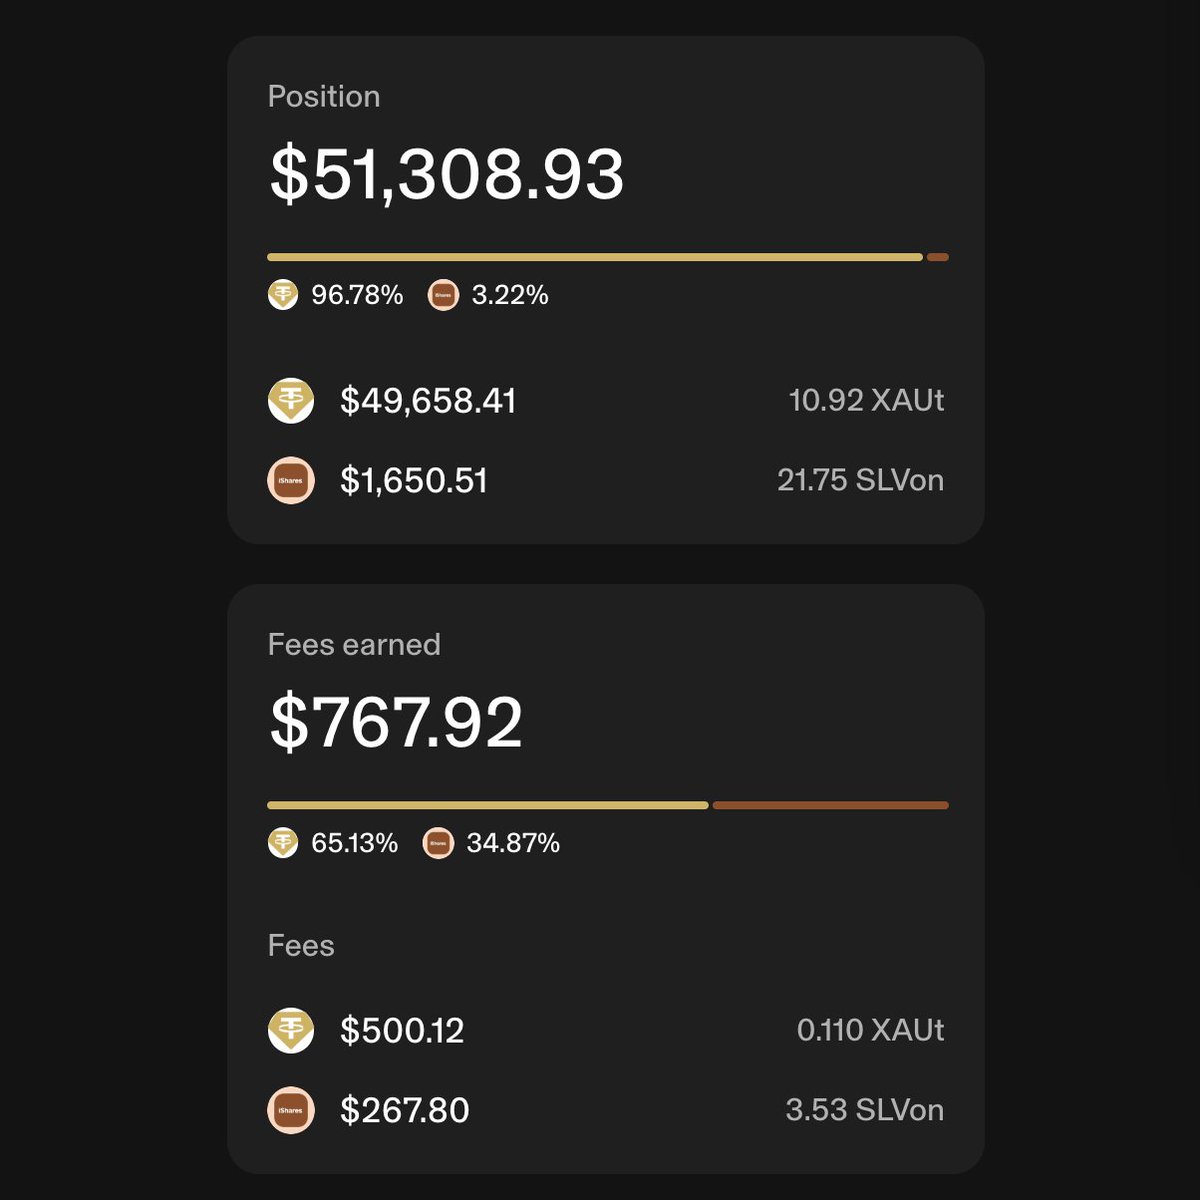
Task: Select the XAUt icon beside $500.12 fees
Action: point(291,1030)
